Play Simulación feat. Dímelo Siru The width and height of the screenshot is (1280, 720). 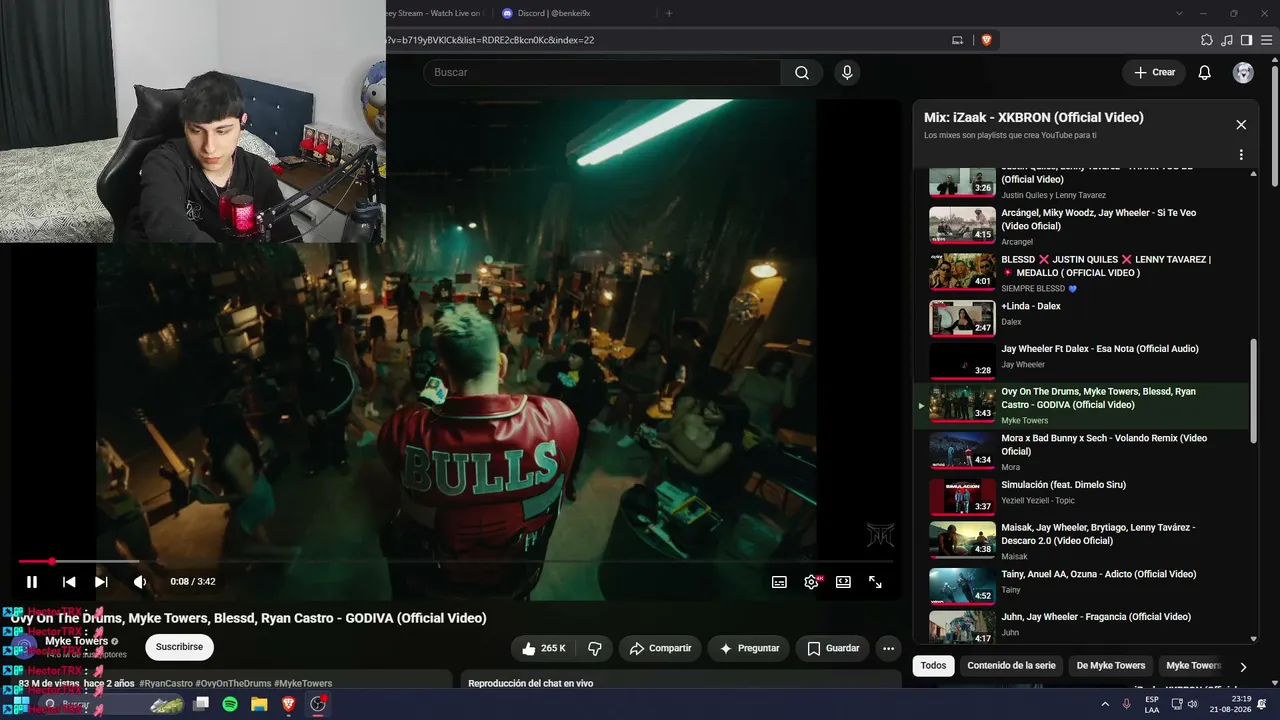pos(1082,496)
